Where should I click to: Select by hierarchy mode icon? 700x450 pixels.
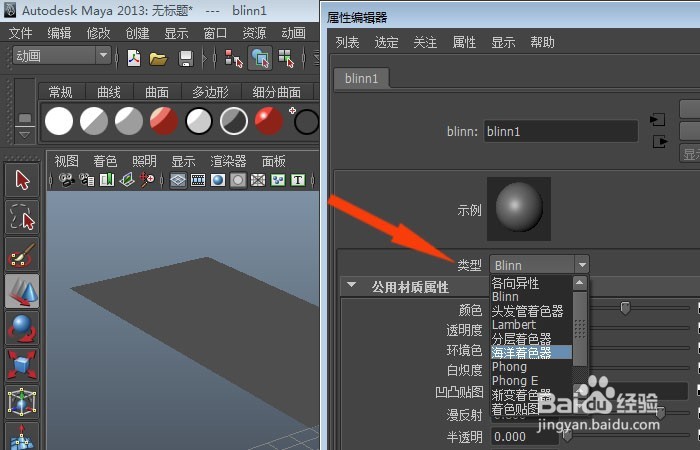click(x=234, y=58)
